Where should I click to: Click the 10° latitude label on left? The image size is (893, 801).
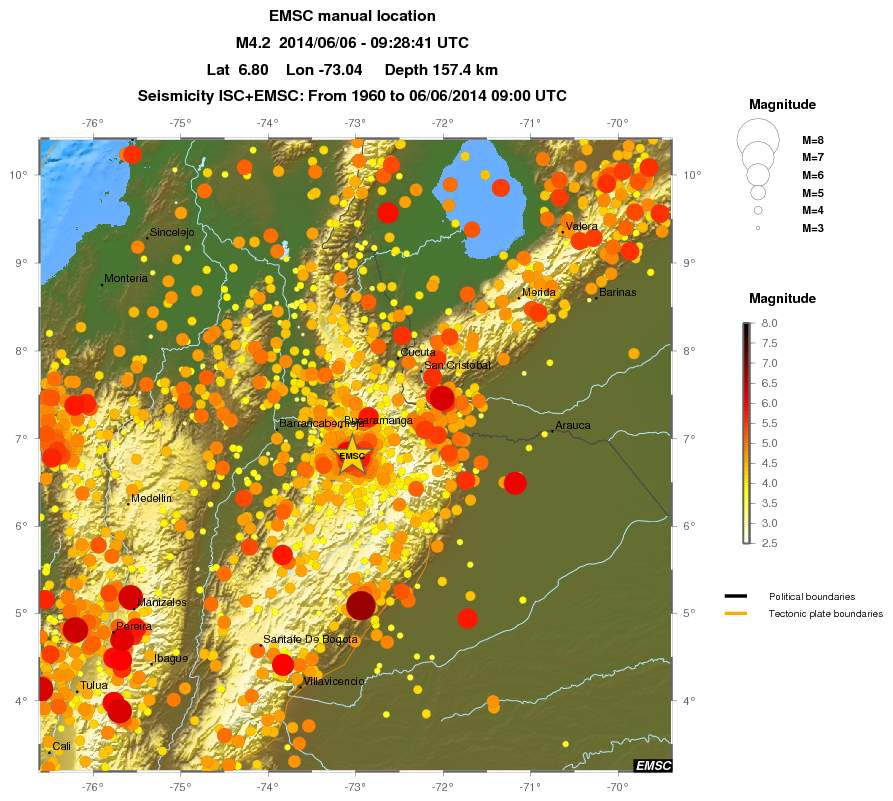click(19, 175)
